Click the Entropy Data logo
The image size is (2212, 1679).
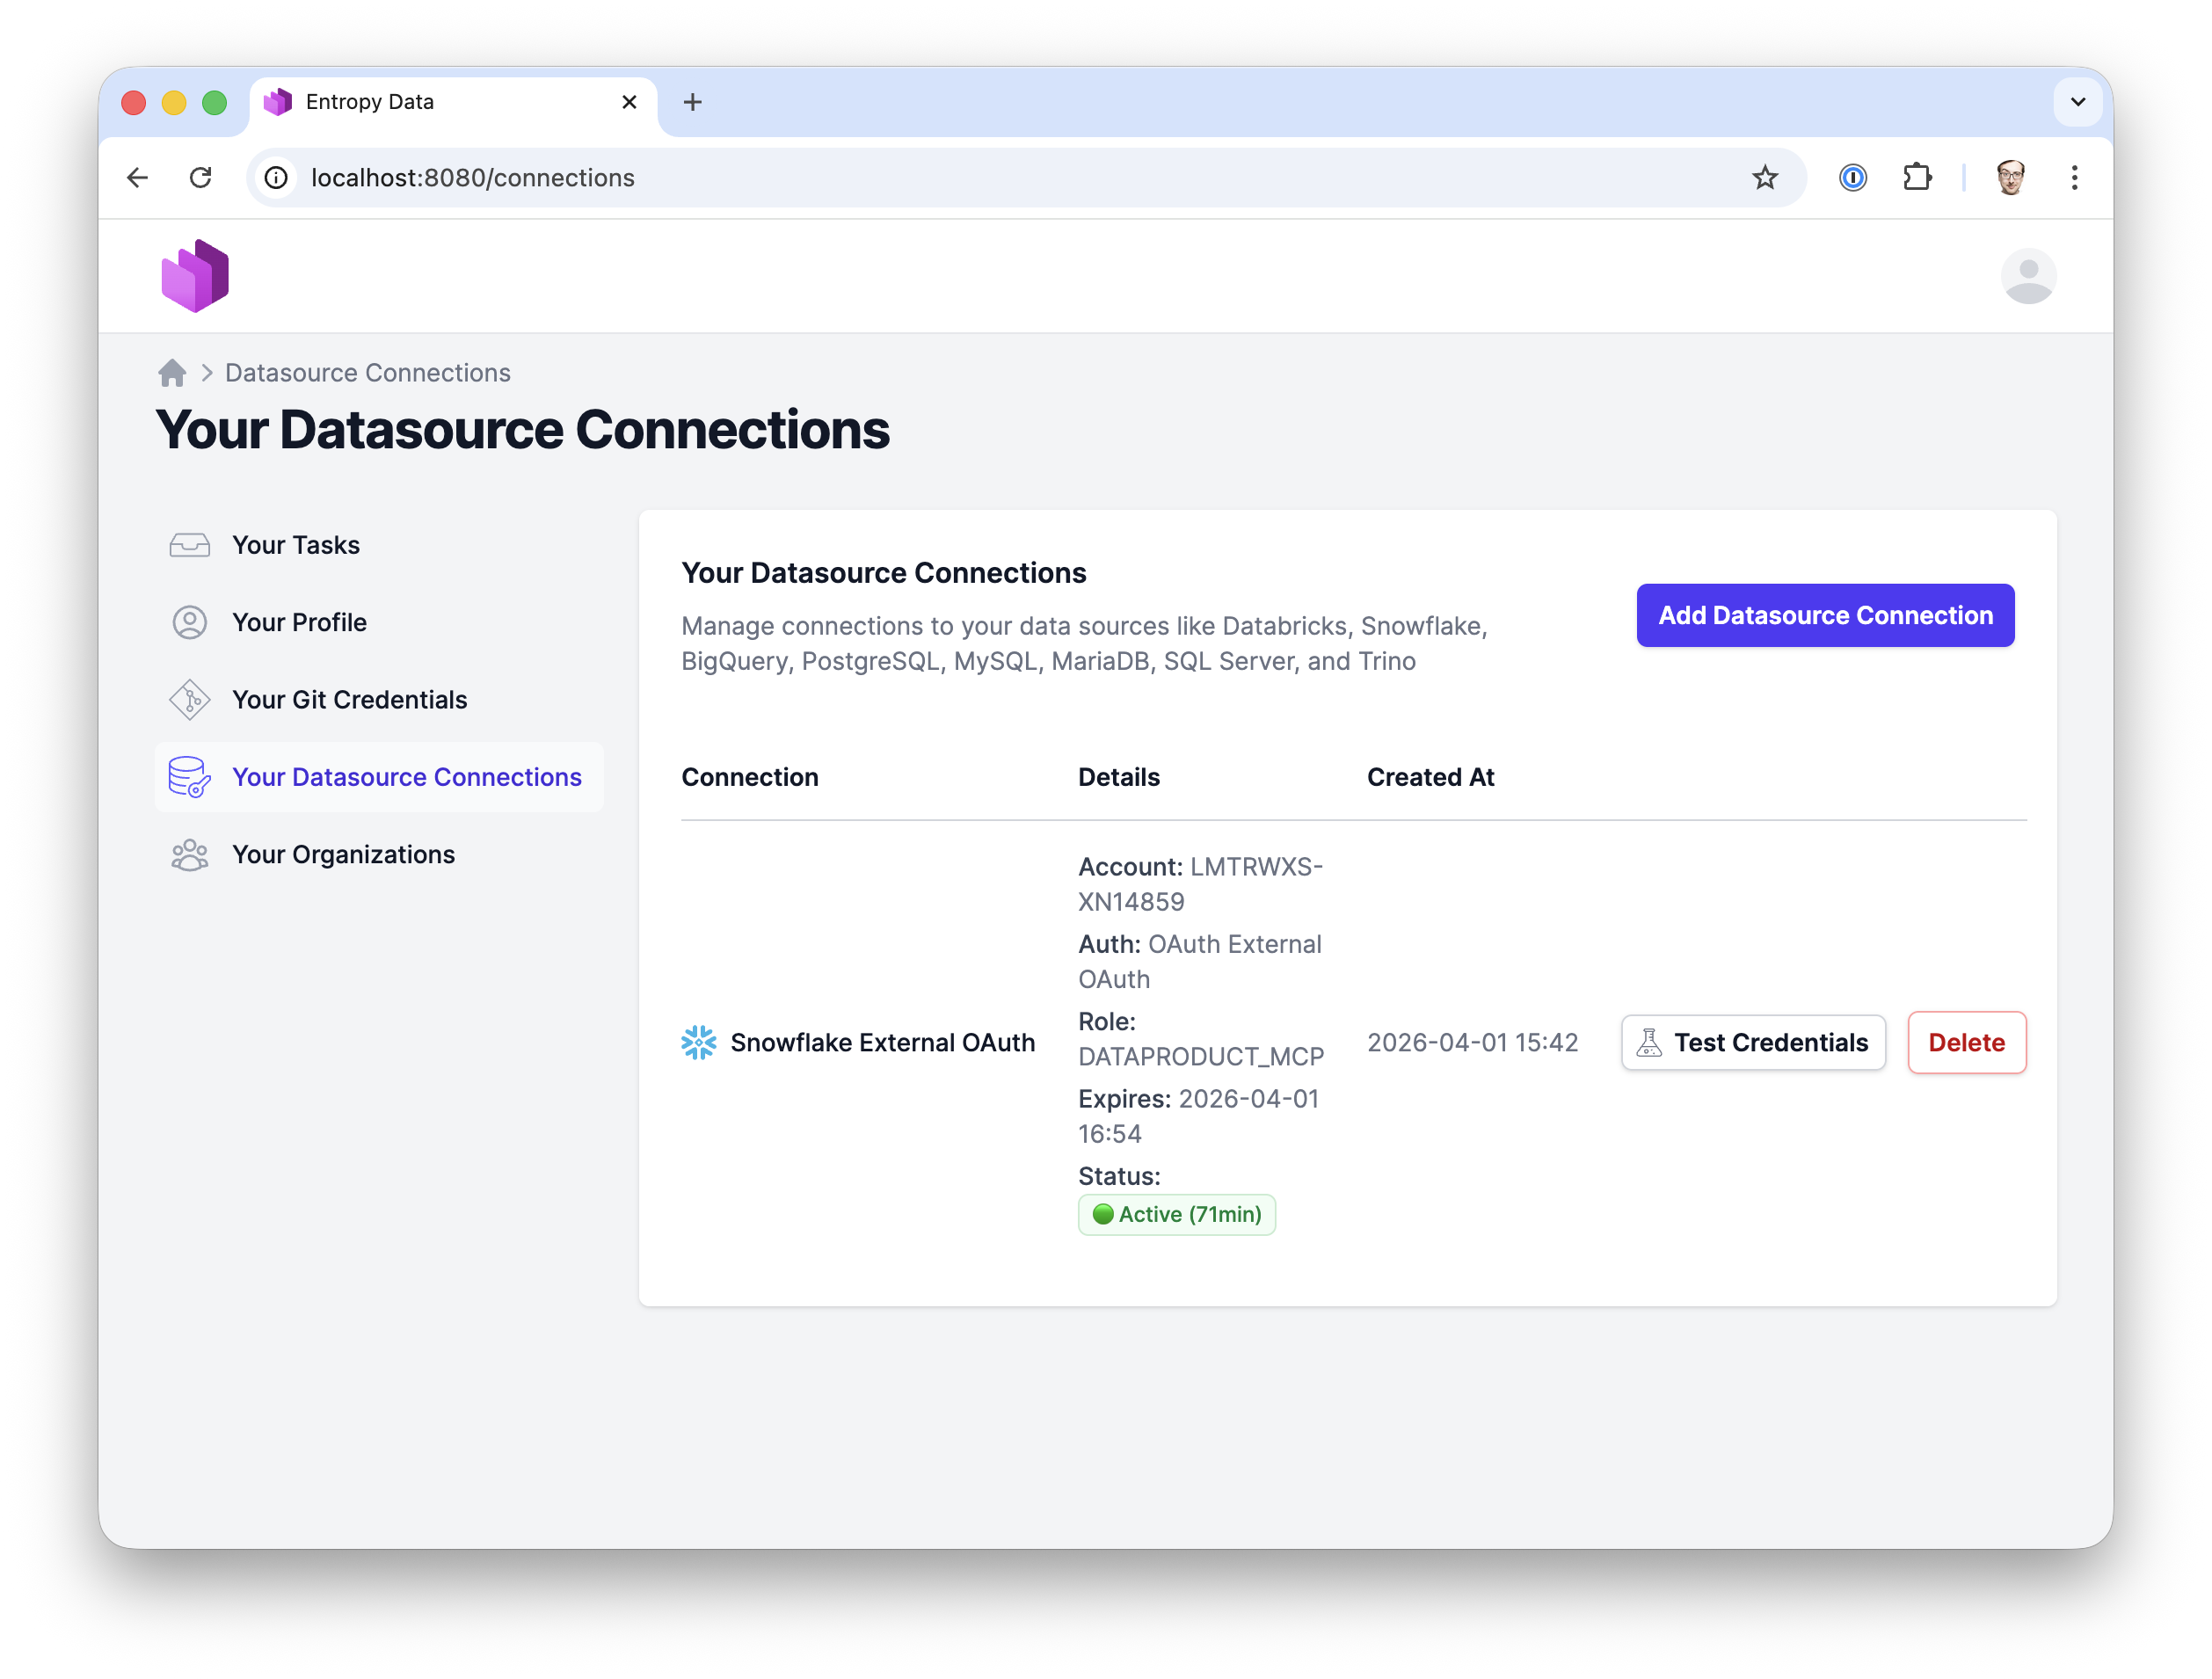[x=195, y=275]
